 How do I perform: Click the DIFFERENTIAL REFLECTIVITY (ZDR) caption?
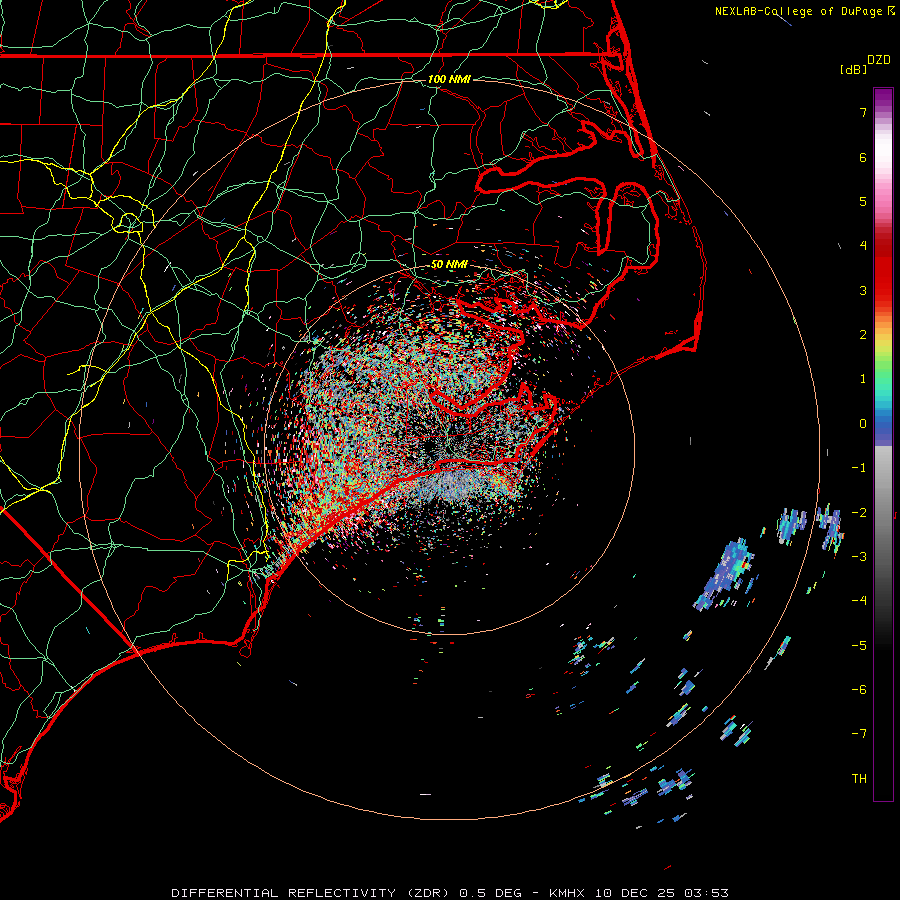(x=312, y=893)
